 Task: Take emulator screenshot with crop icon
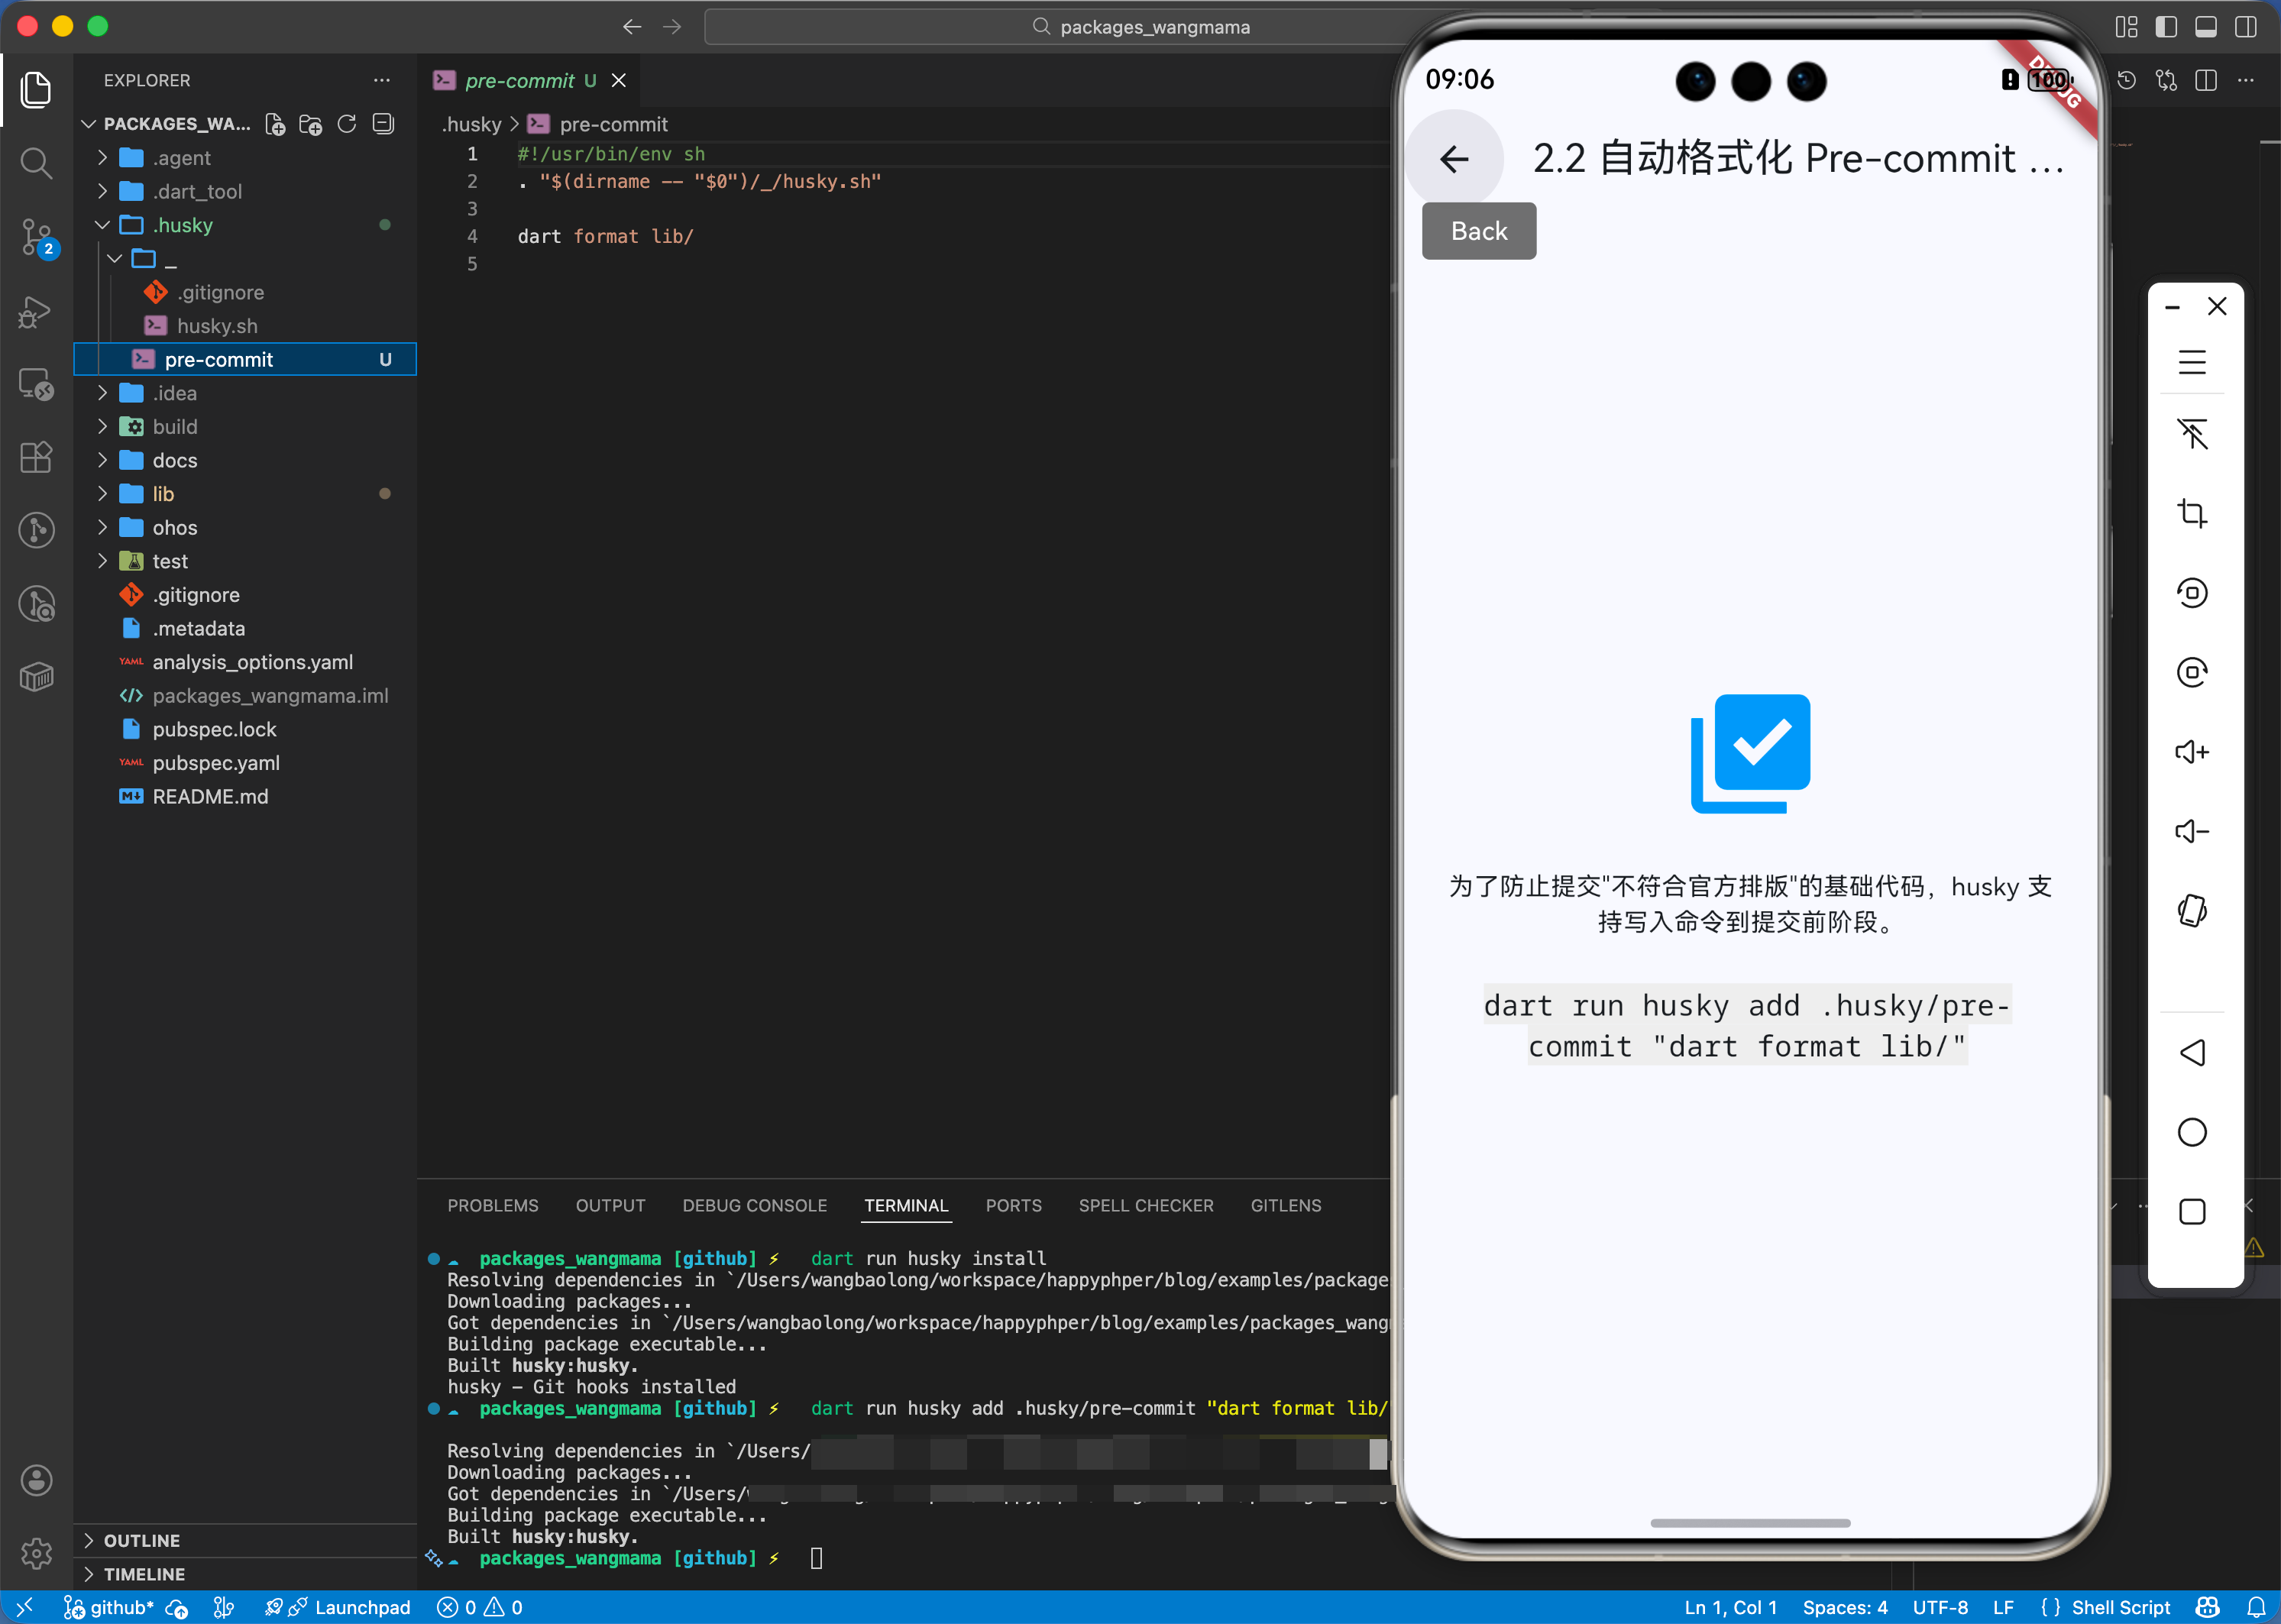click(2191, 513)
